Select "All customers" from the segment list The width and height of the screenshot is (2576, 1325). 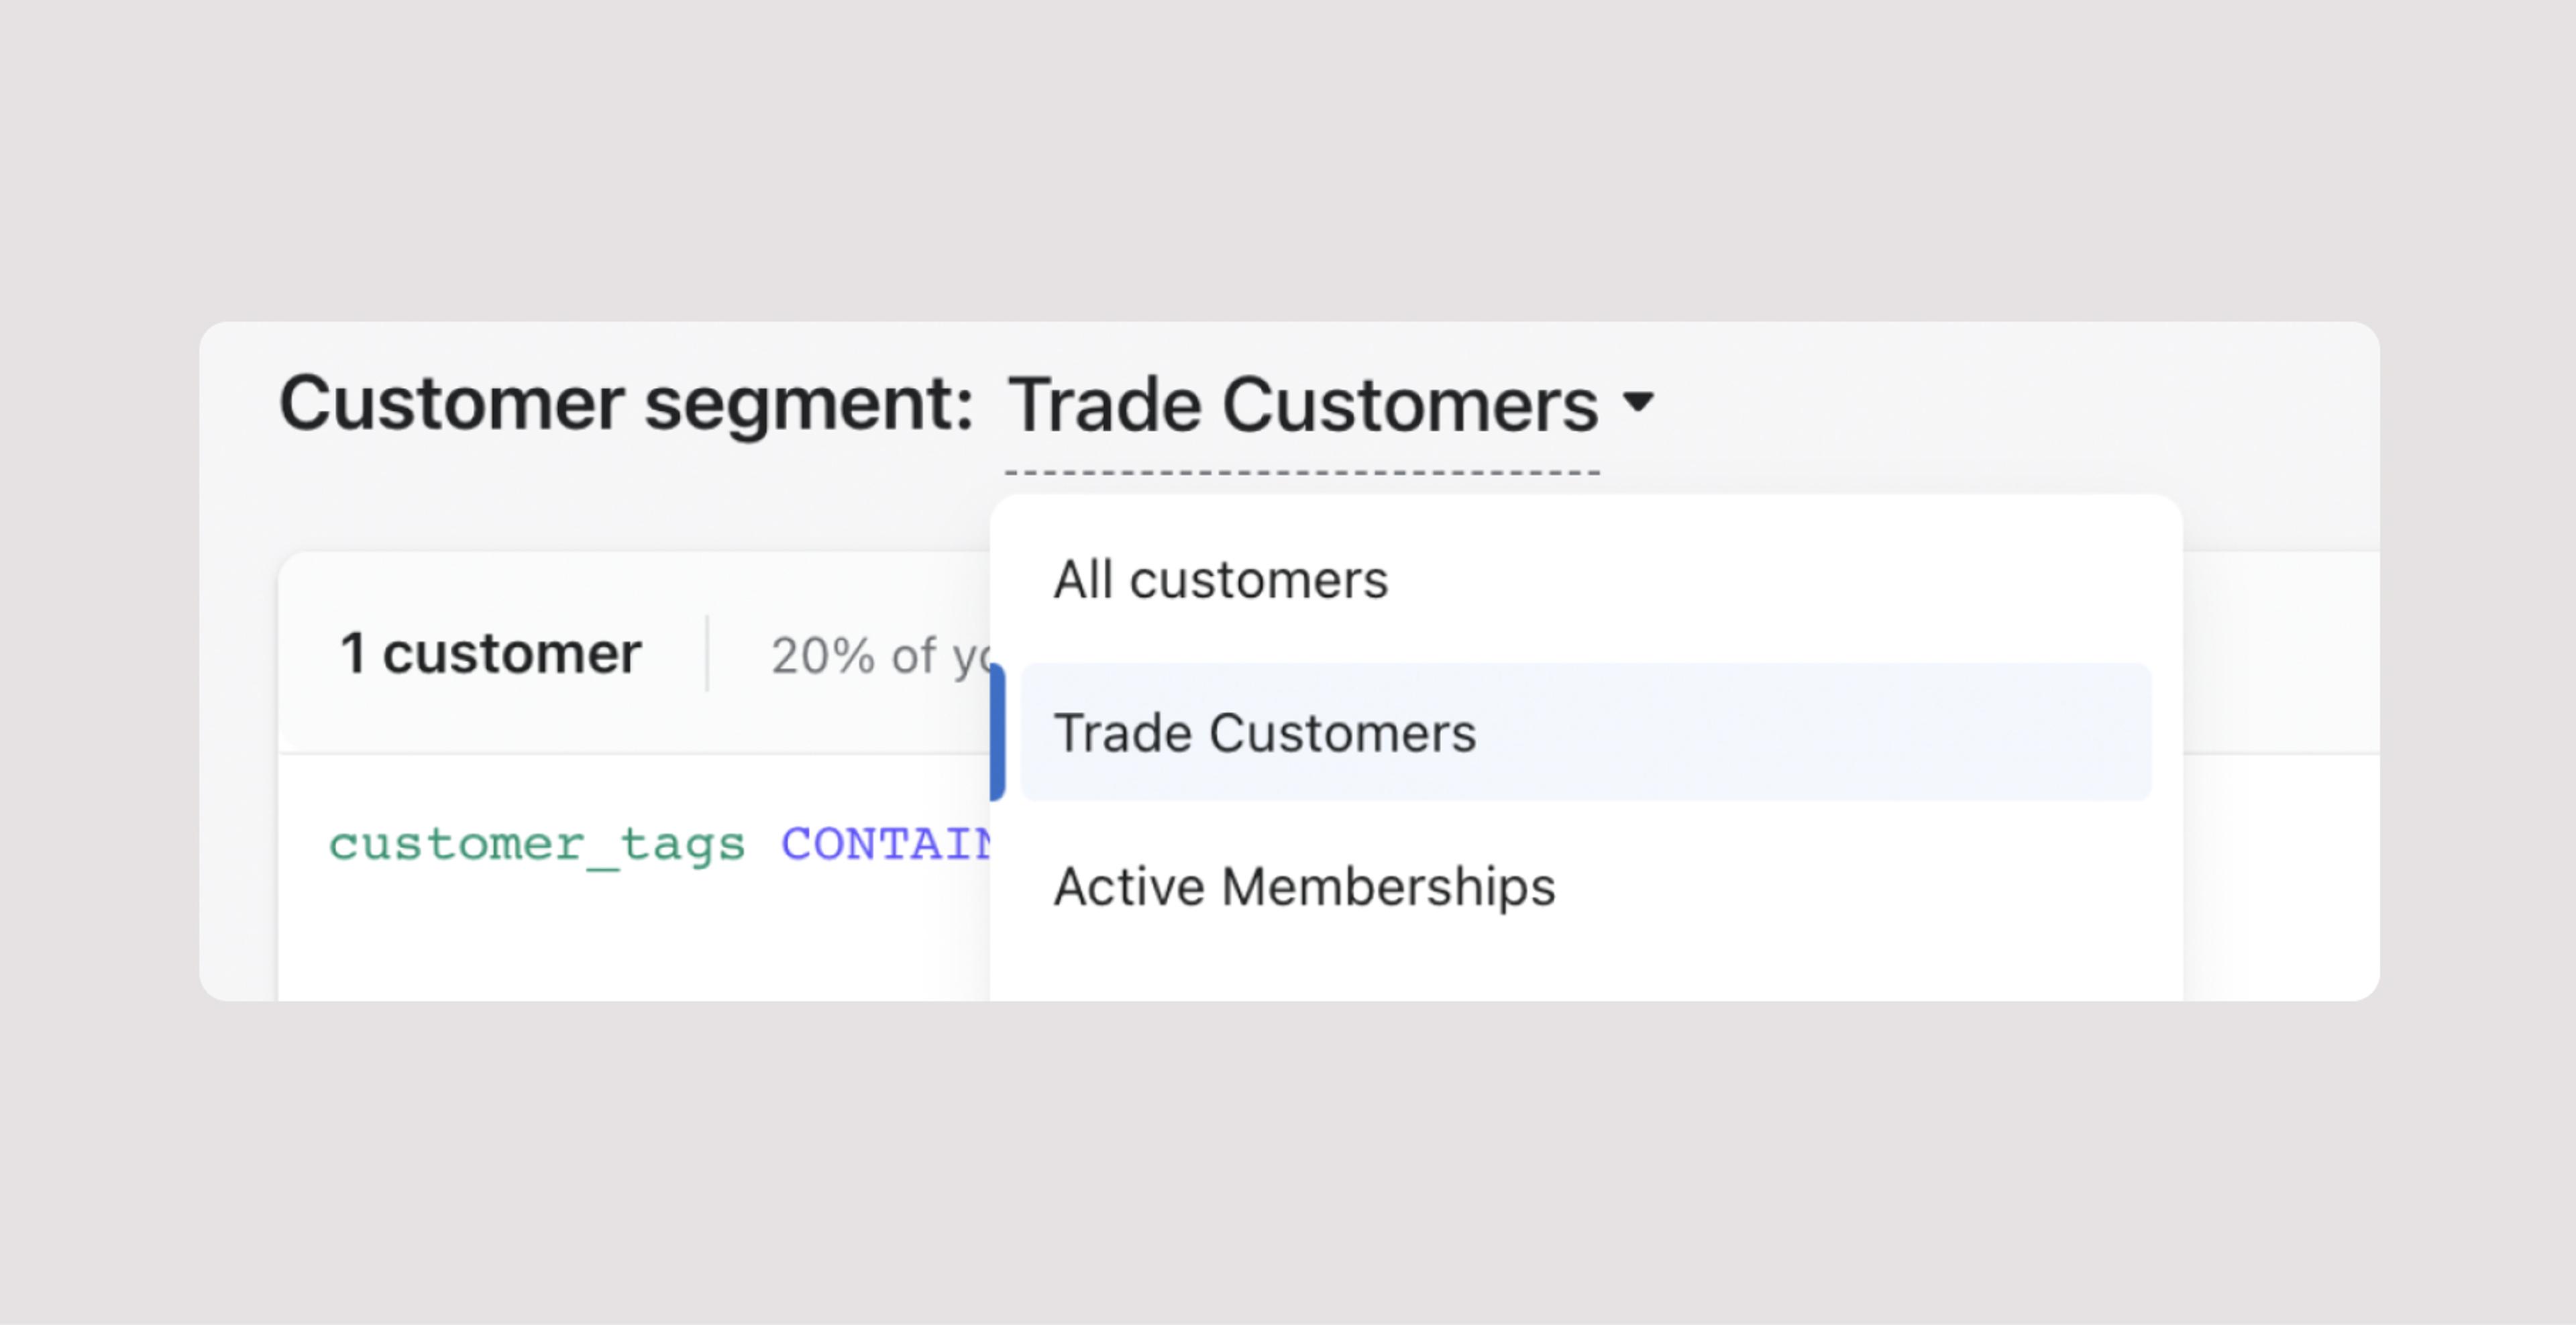pyautogui.click(x=1220, y=580)
